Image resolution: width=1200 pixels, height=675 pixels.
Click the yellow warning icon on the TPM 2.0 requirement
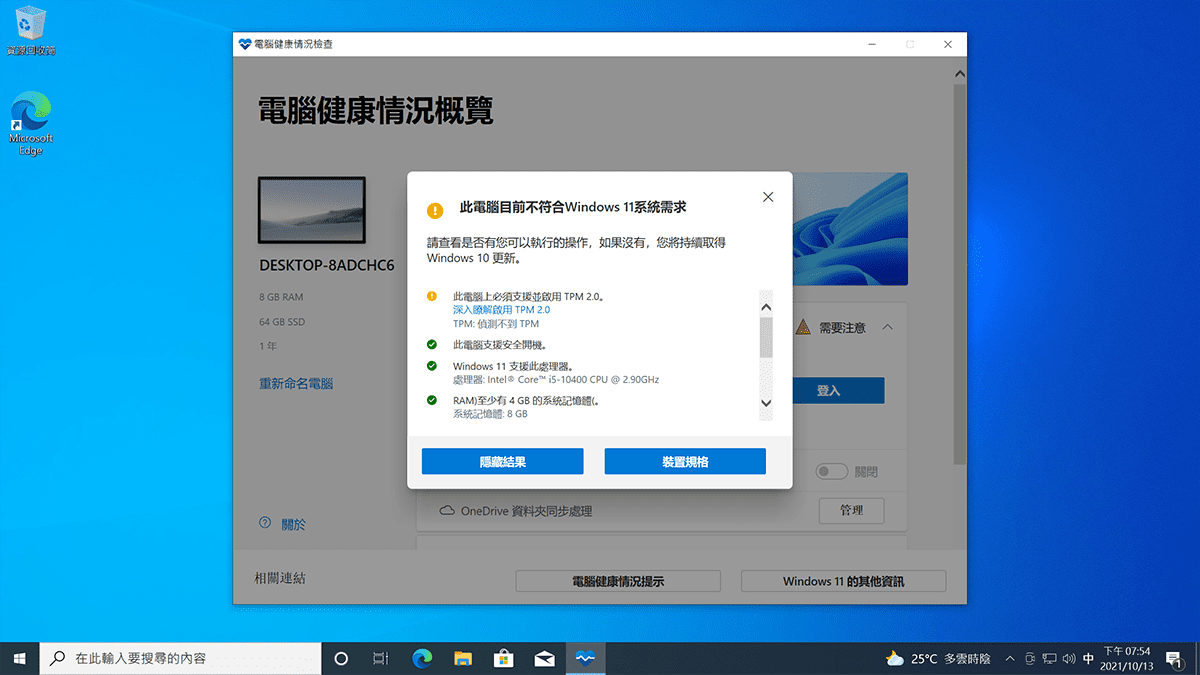[x=433, y=297]
